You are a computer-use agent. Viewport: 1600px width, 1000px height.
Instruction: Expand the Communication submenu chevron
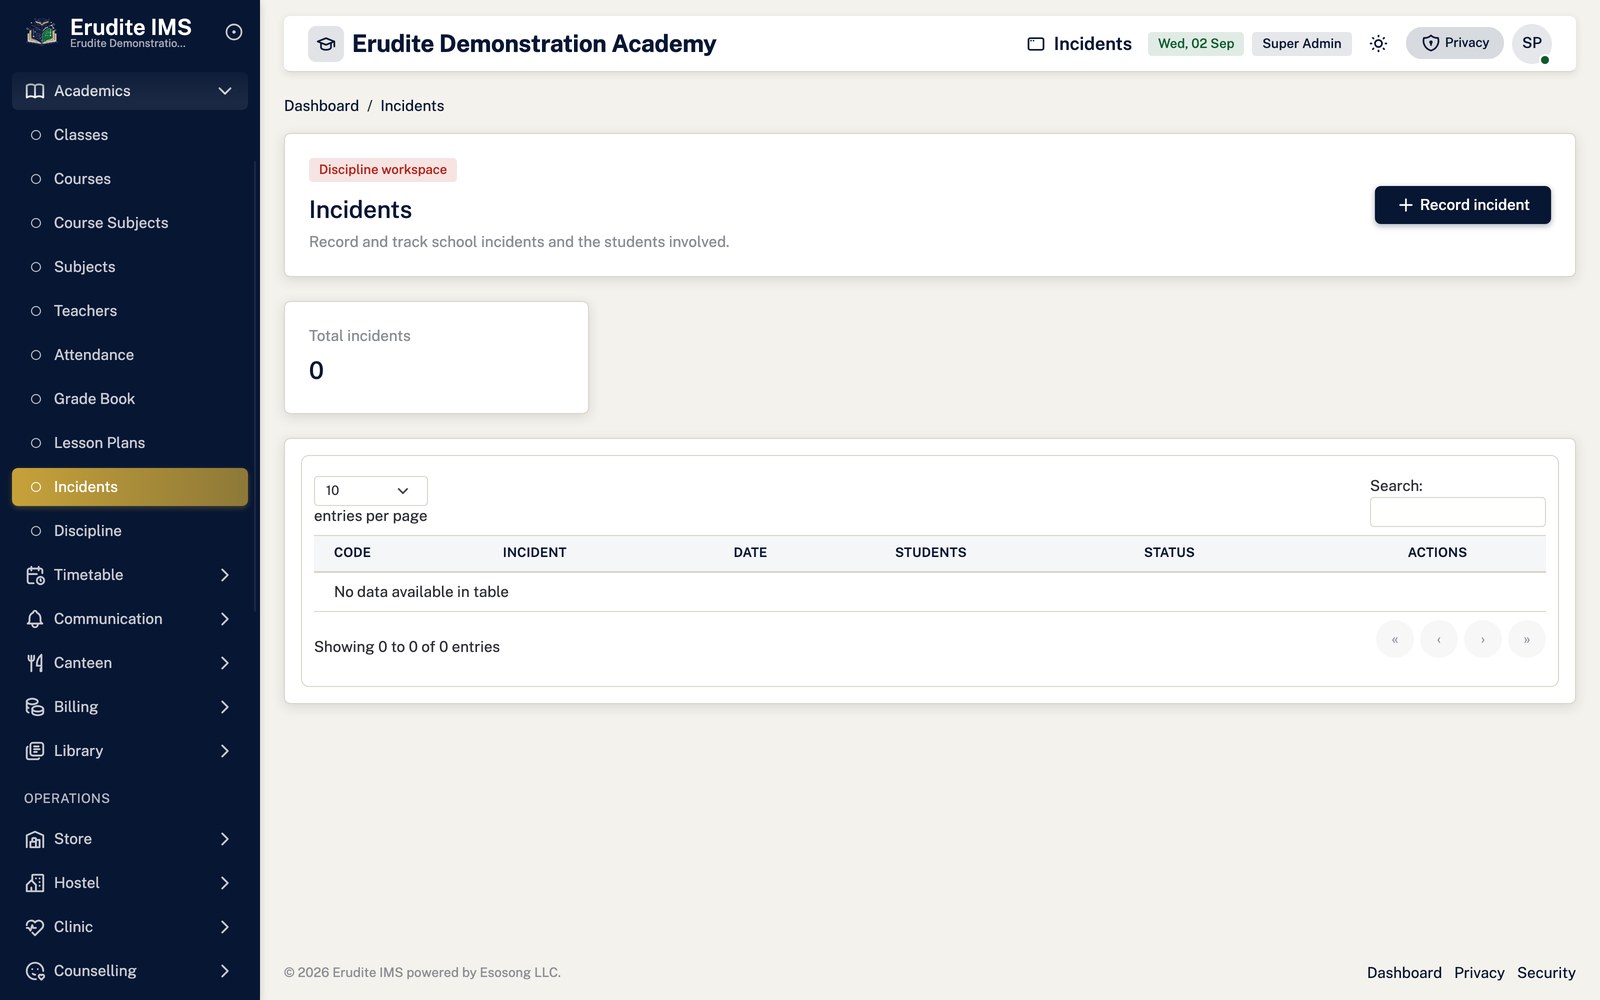[225, 619]
